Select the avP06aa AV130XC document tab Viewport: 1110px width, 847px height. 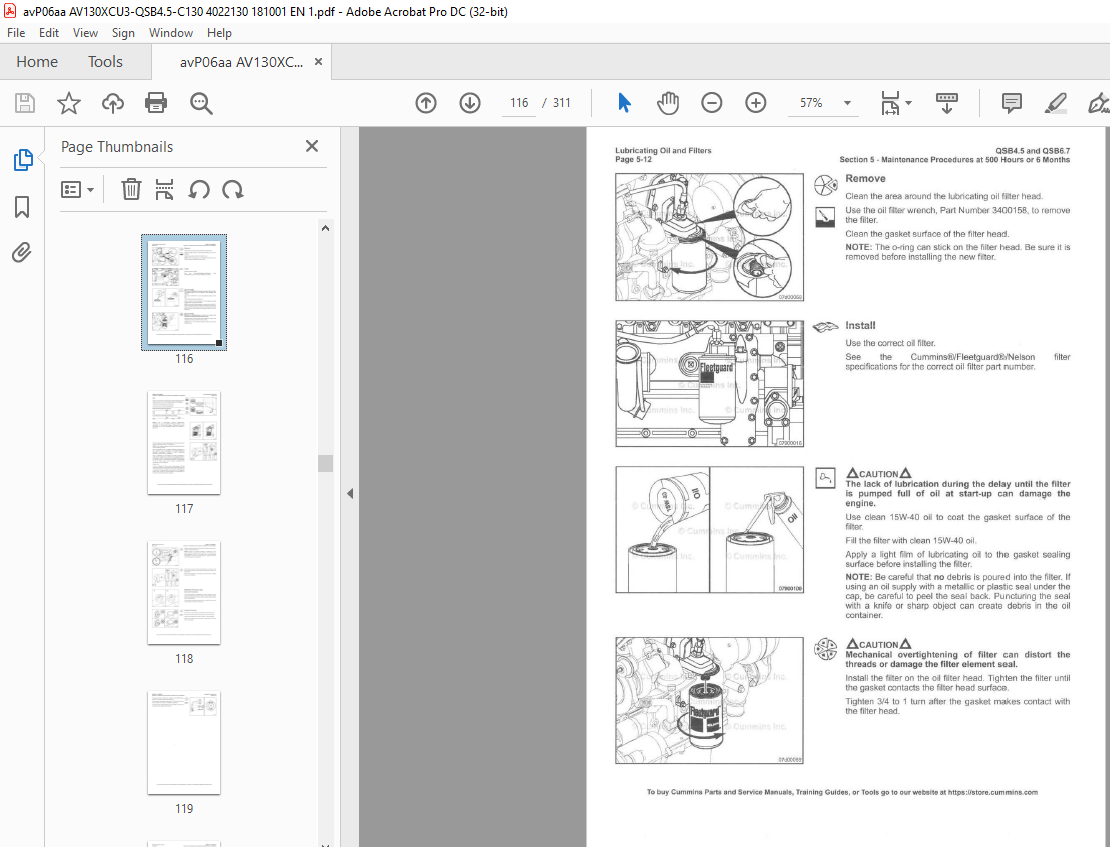(241, 62)
